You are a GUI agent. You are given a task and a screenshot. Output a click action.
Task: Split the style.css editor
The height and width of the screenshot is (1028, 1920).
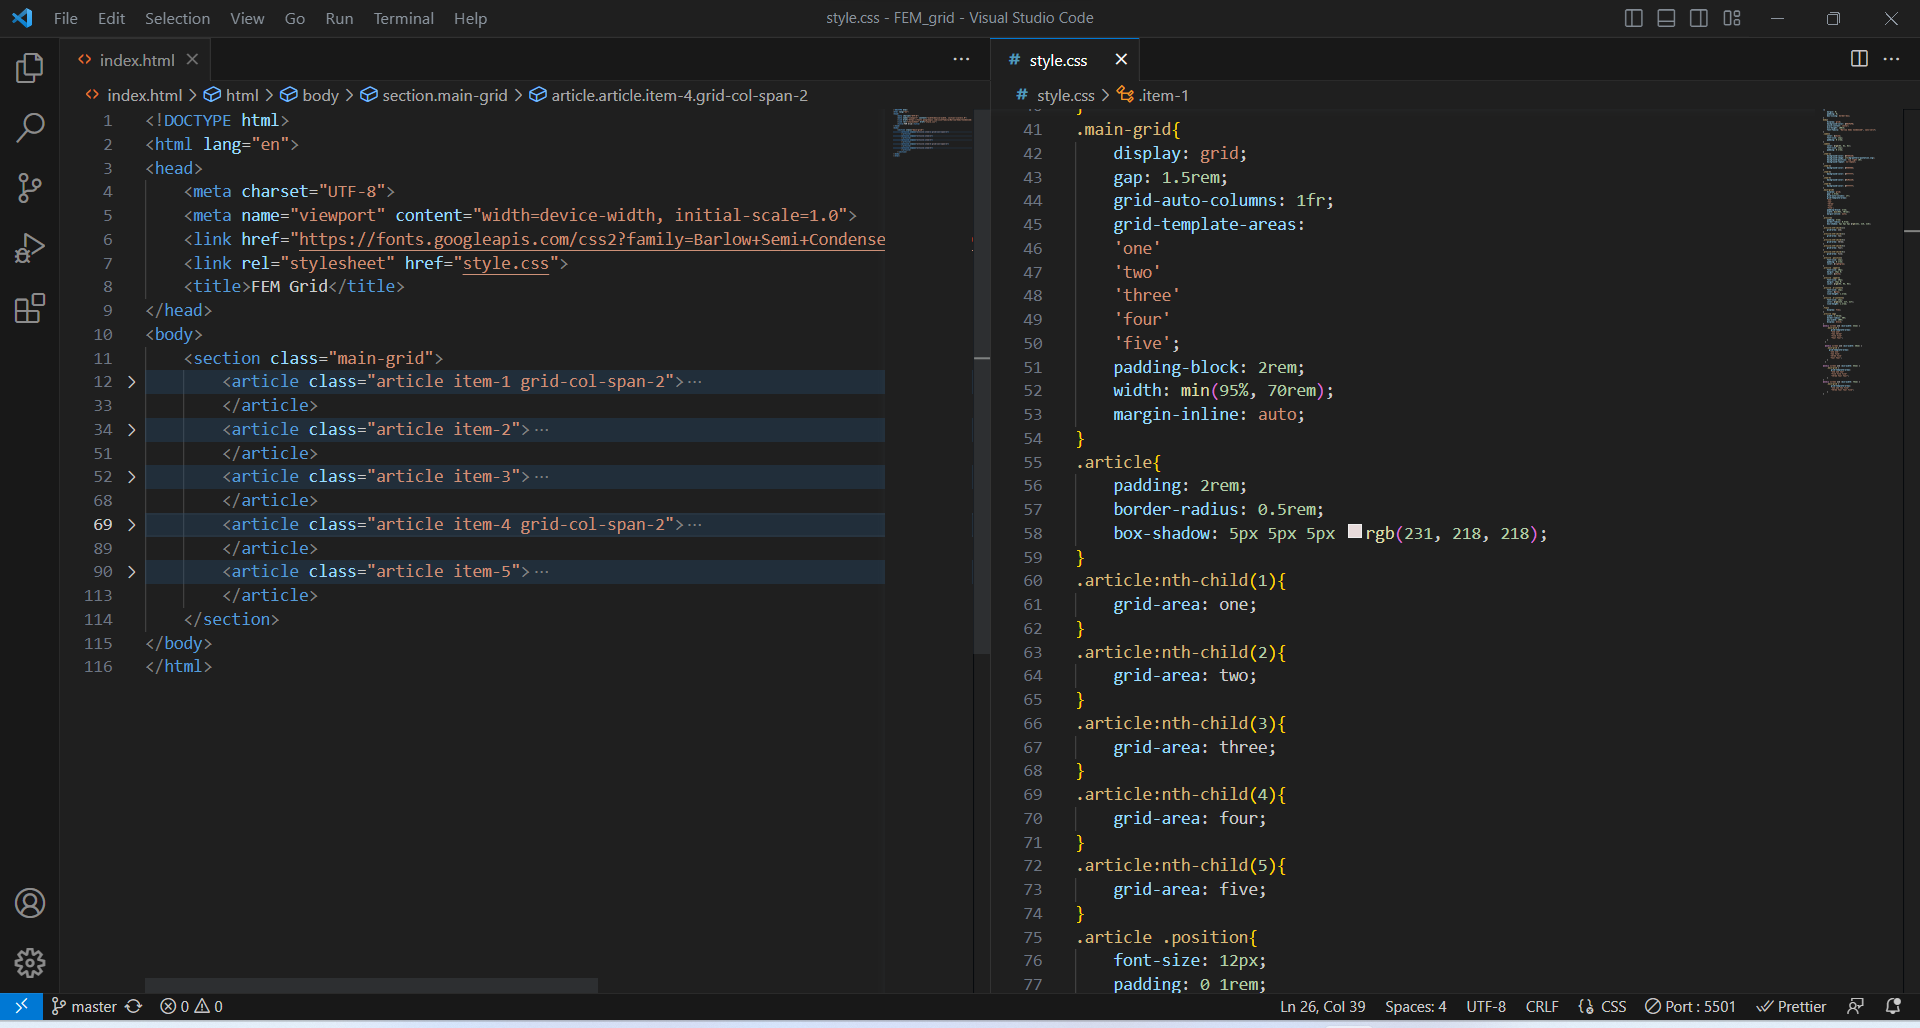coord(1858,59)
